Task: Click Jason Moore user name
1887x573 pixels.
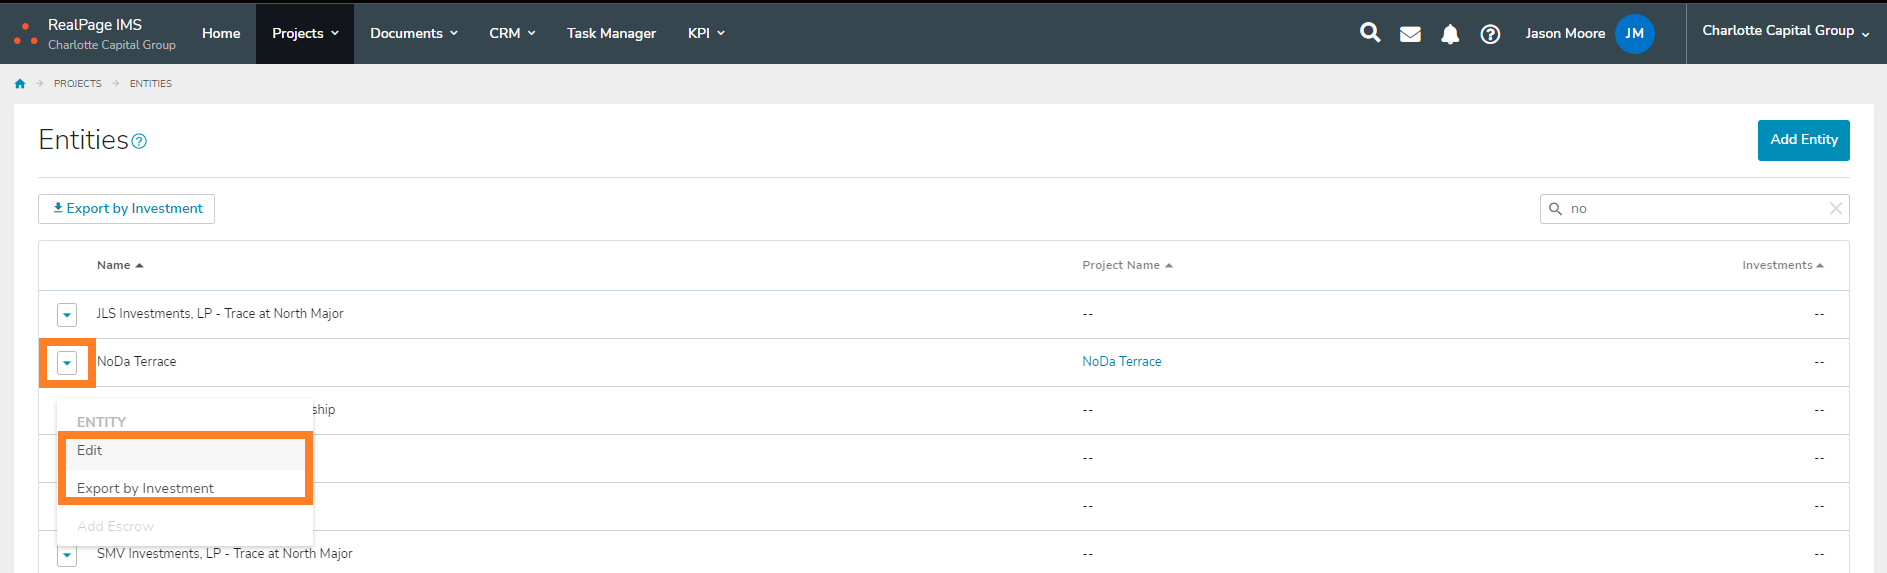Action: tap(1565, 33)
